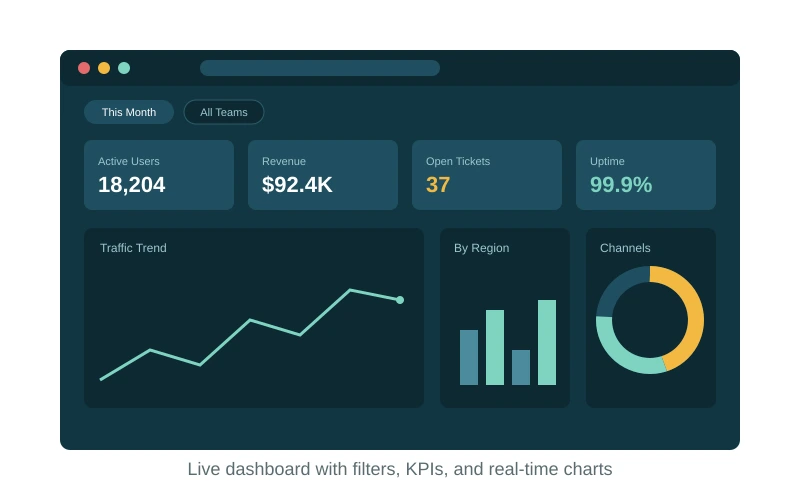Click the dark blue segment of the Channels donut
Viewport: 800px width, 500px height.
point(615,288)
